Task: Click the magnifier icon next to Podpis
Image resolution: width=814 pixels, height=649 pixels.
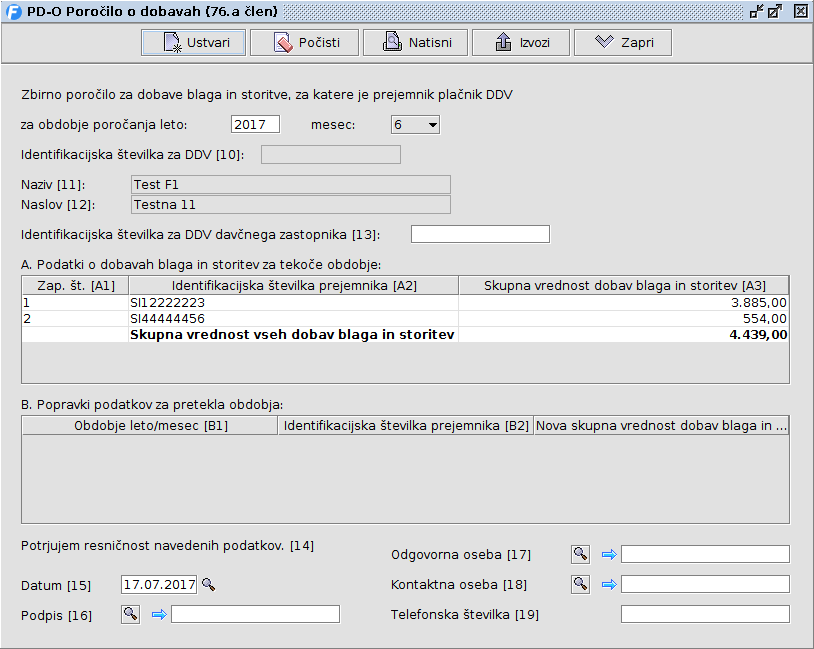Action: (x=130, y=614)
